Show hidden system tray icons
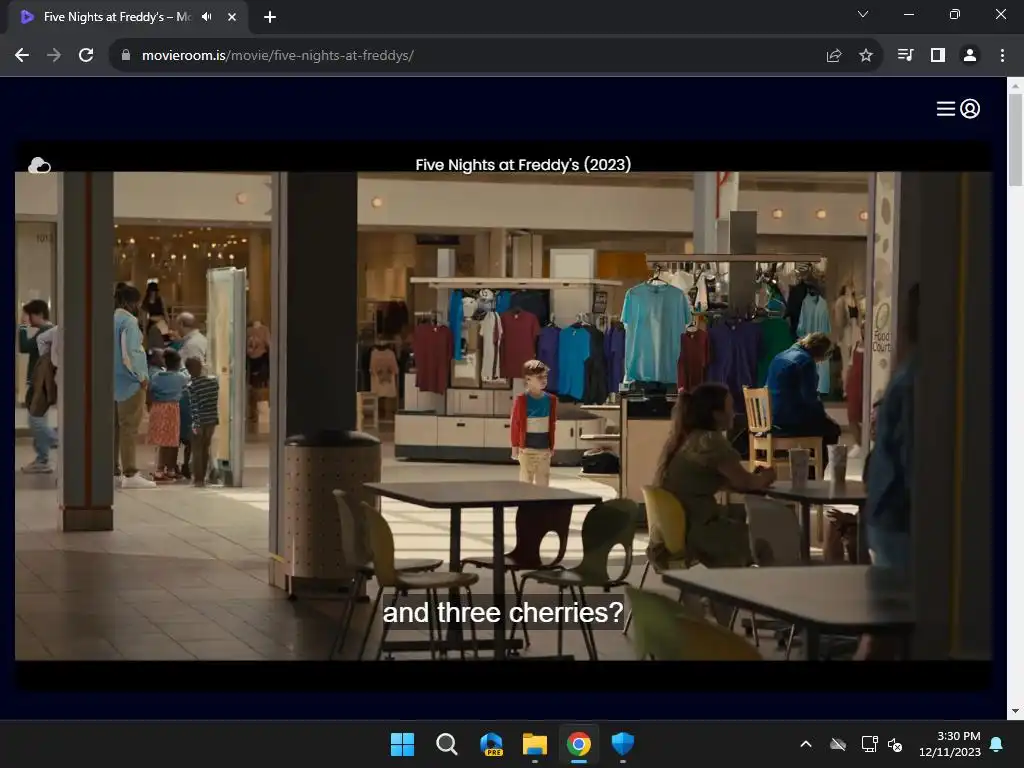1024x768 pixels. click(x=806, y=744)
